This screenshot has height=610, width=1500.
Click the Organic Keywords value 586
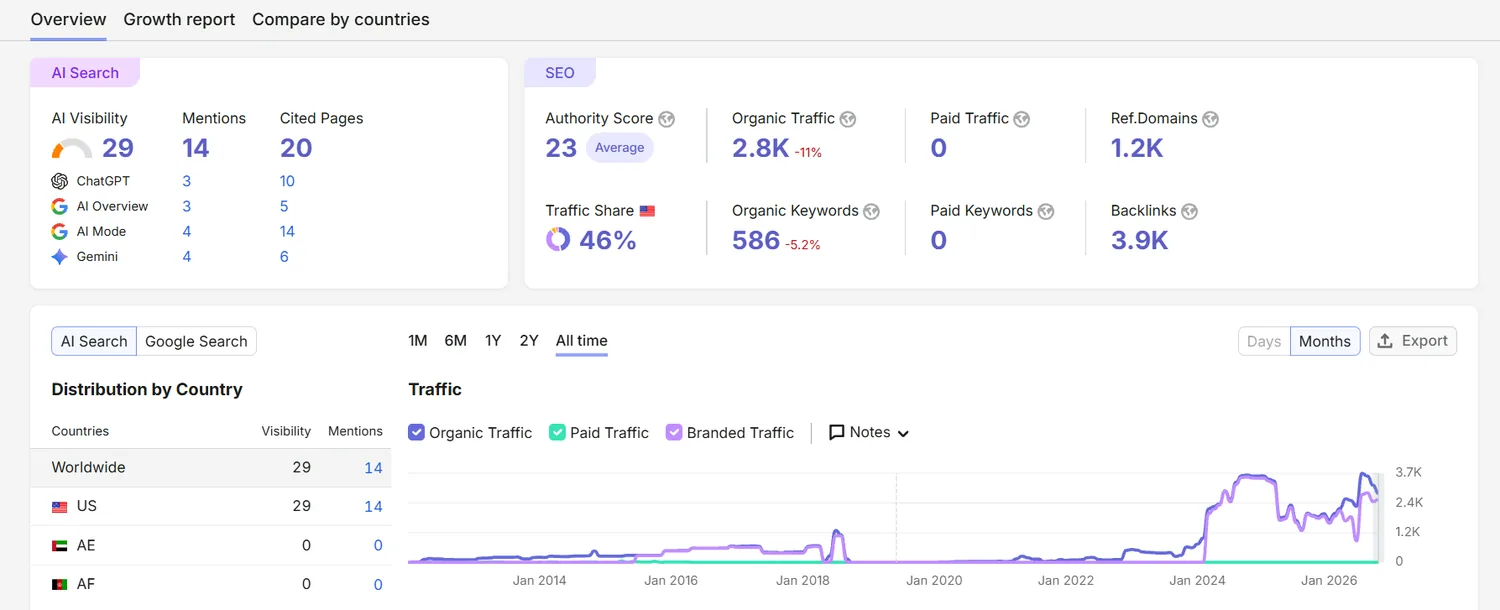click(x=756, y=240)
